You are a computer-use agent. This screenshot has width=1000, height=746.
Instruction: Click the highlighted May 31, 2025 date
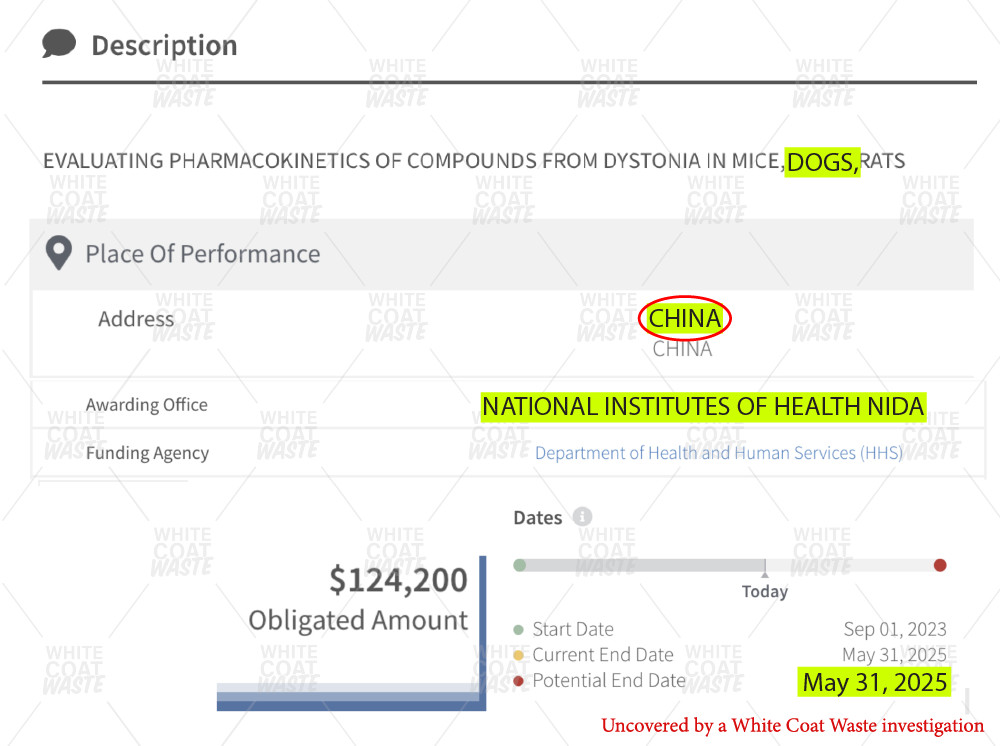click(874, 682)
